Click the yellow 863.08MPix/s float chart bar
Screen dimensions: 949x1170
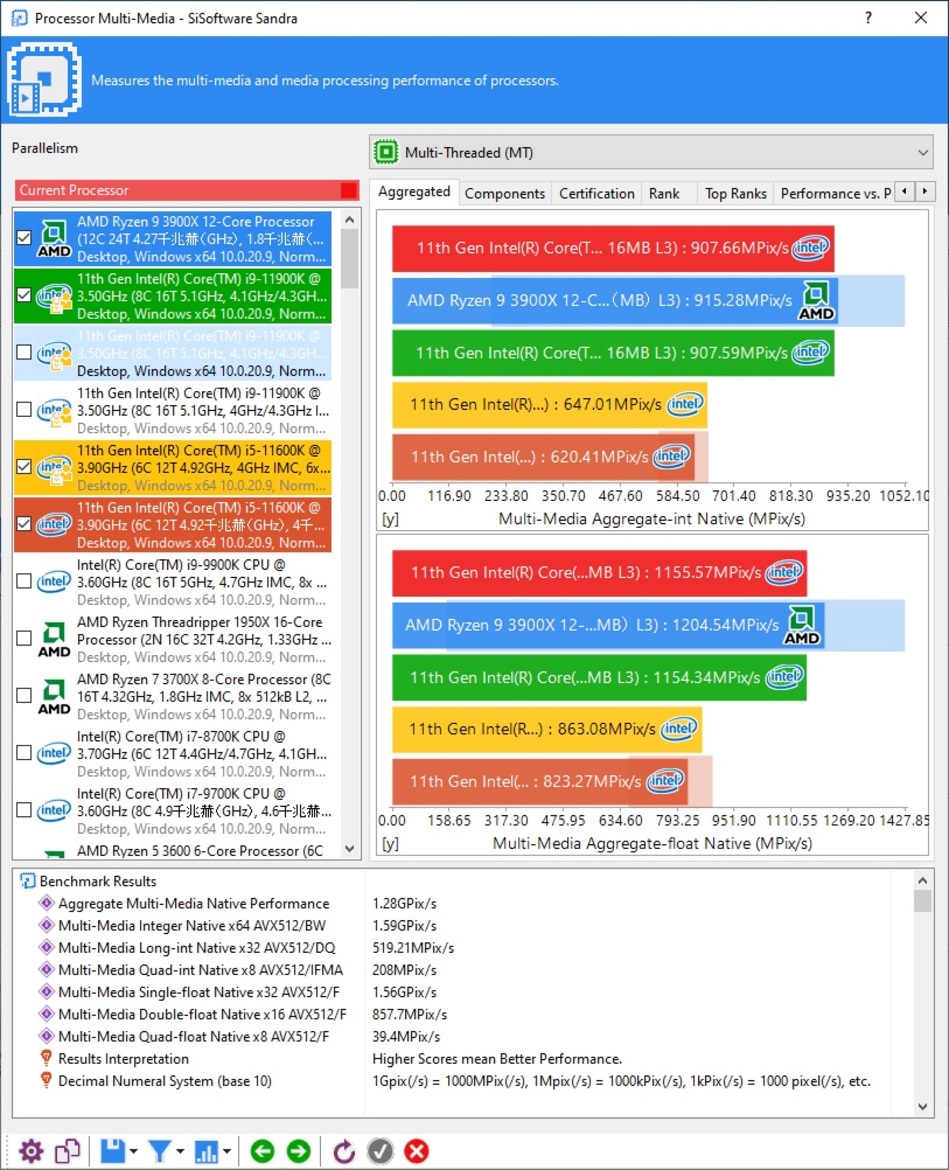pyautogui.click(x=547, y=729)
